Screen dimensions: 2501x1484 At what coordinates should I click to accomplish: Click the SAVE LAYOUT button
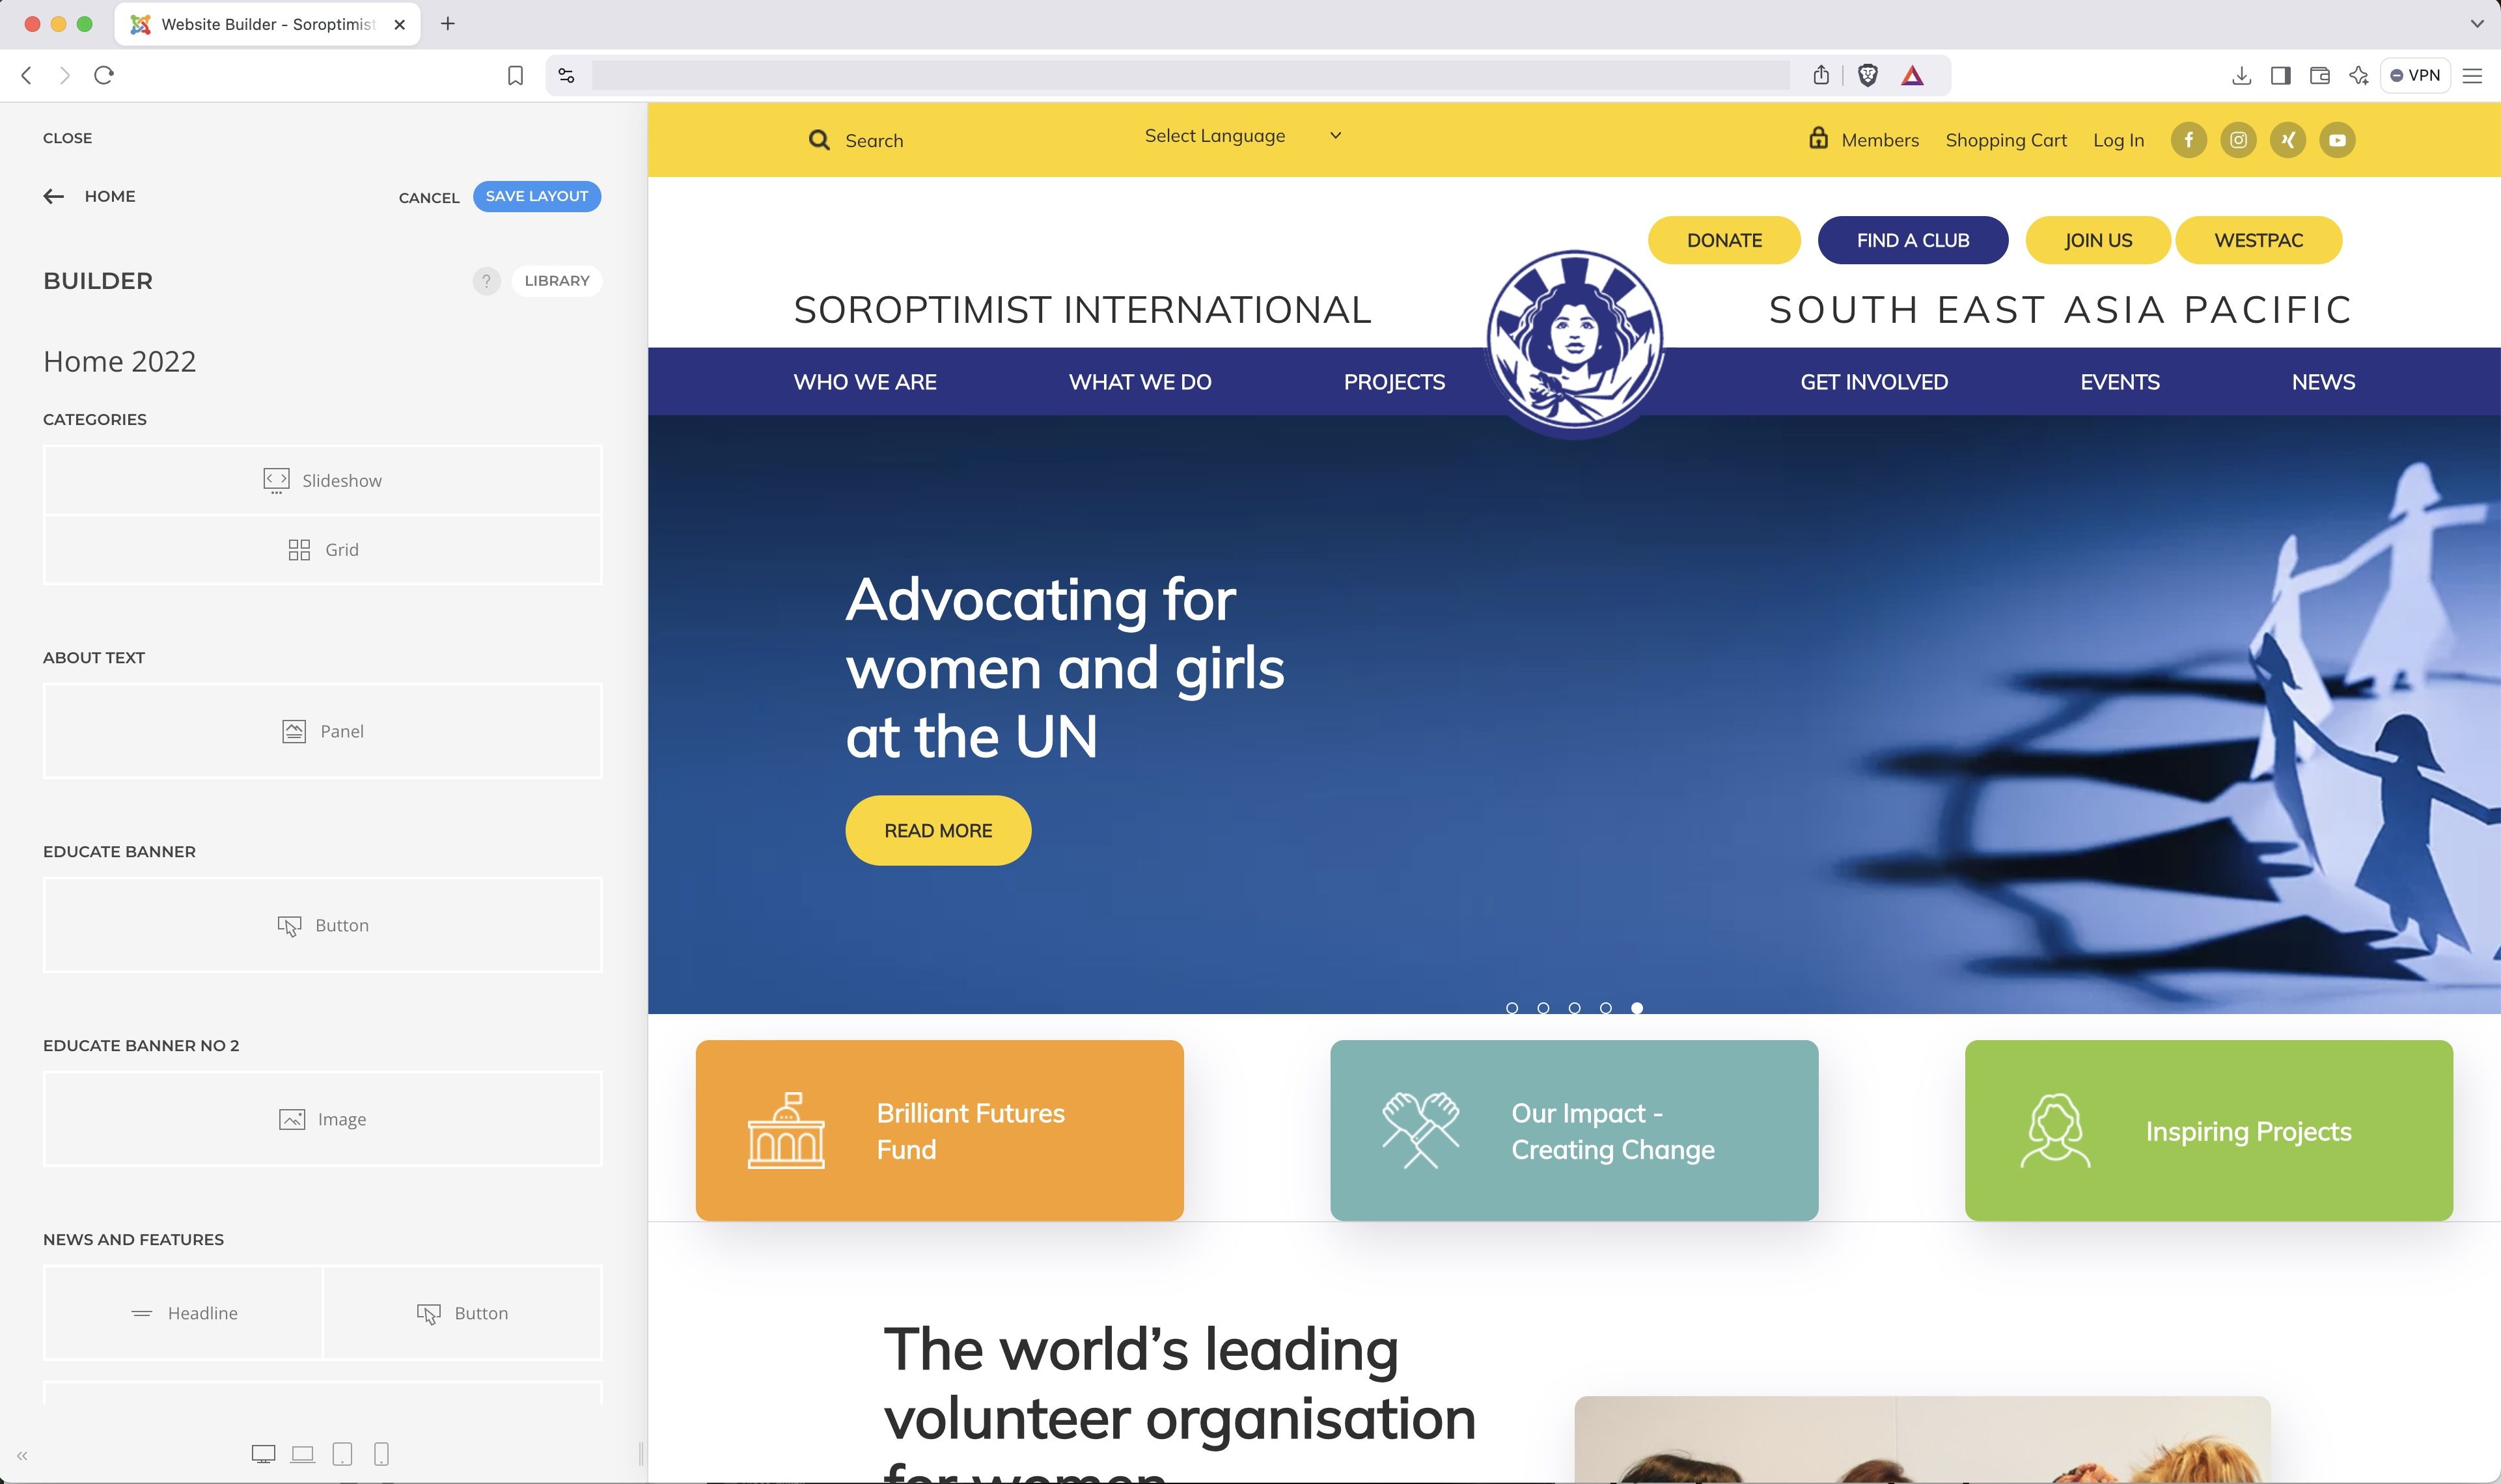tap(536, 196)
